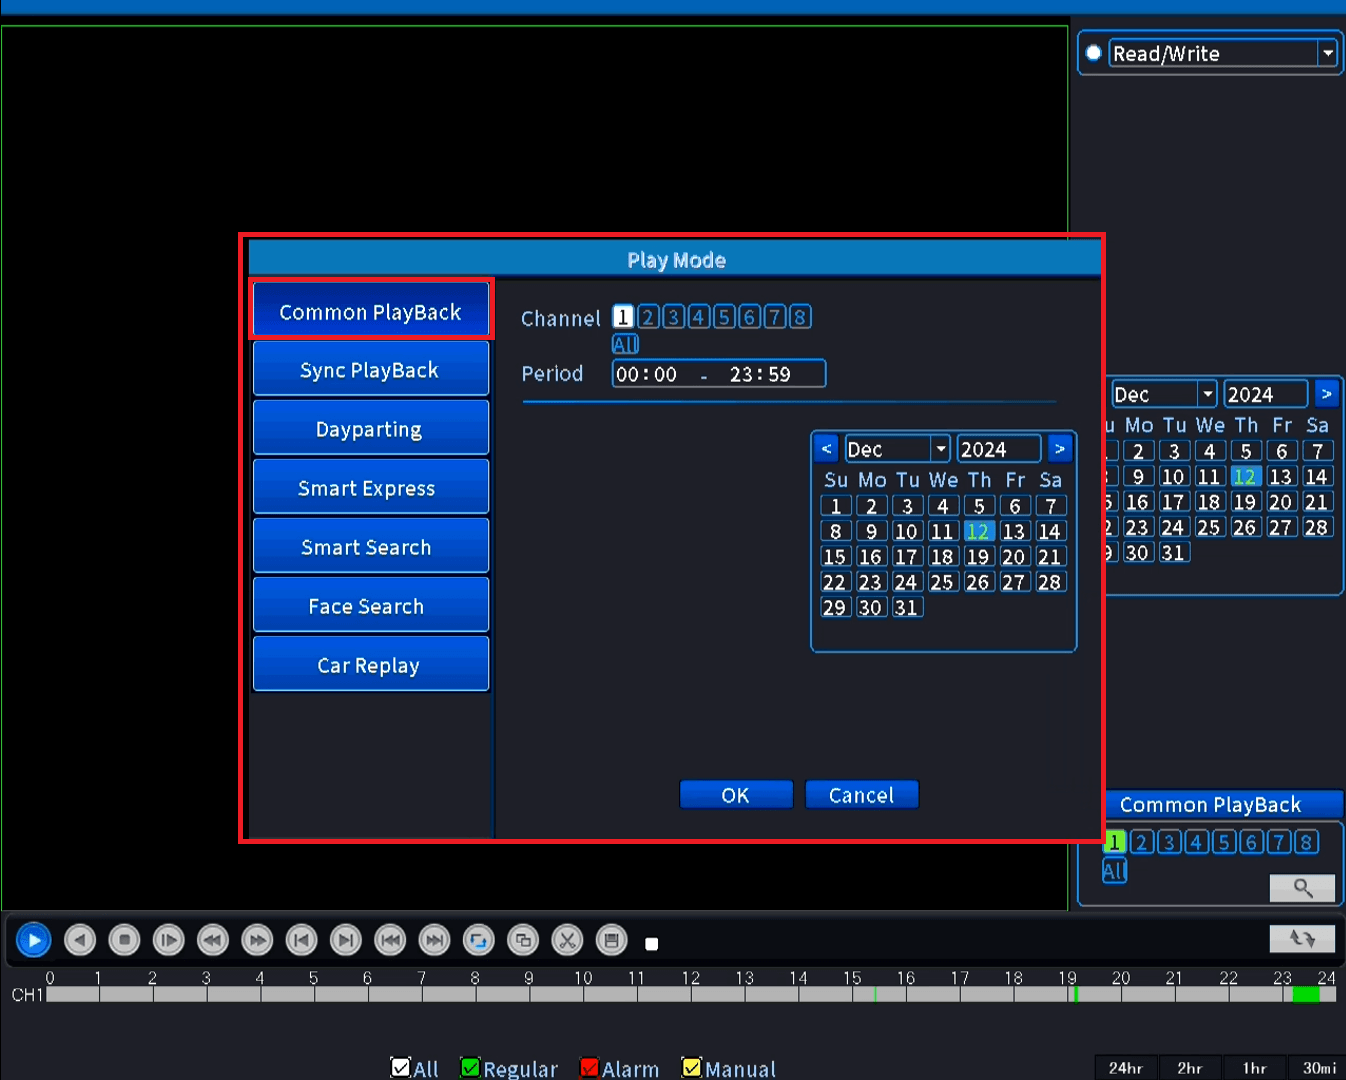The image size is (1346, 1080).
Task: Select Smart Express mode
Action: [x=371, y=488]
